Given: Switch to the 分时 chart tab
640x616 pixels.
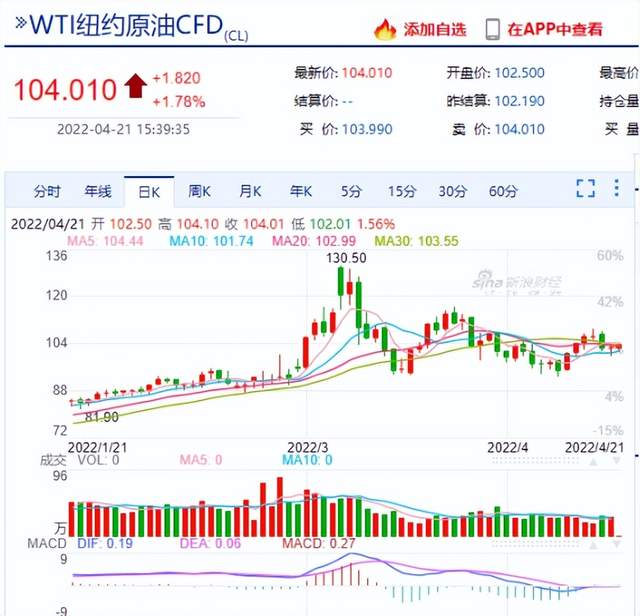Looking at the screenshot, I should coord(47,191).
